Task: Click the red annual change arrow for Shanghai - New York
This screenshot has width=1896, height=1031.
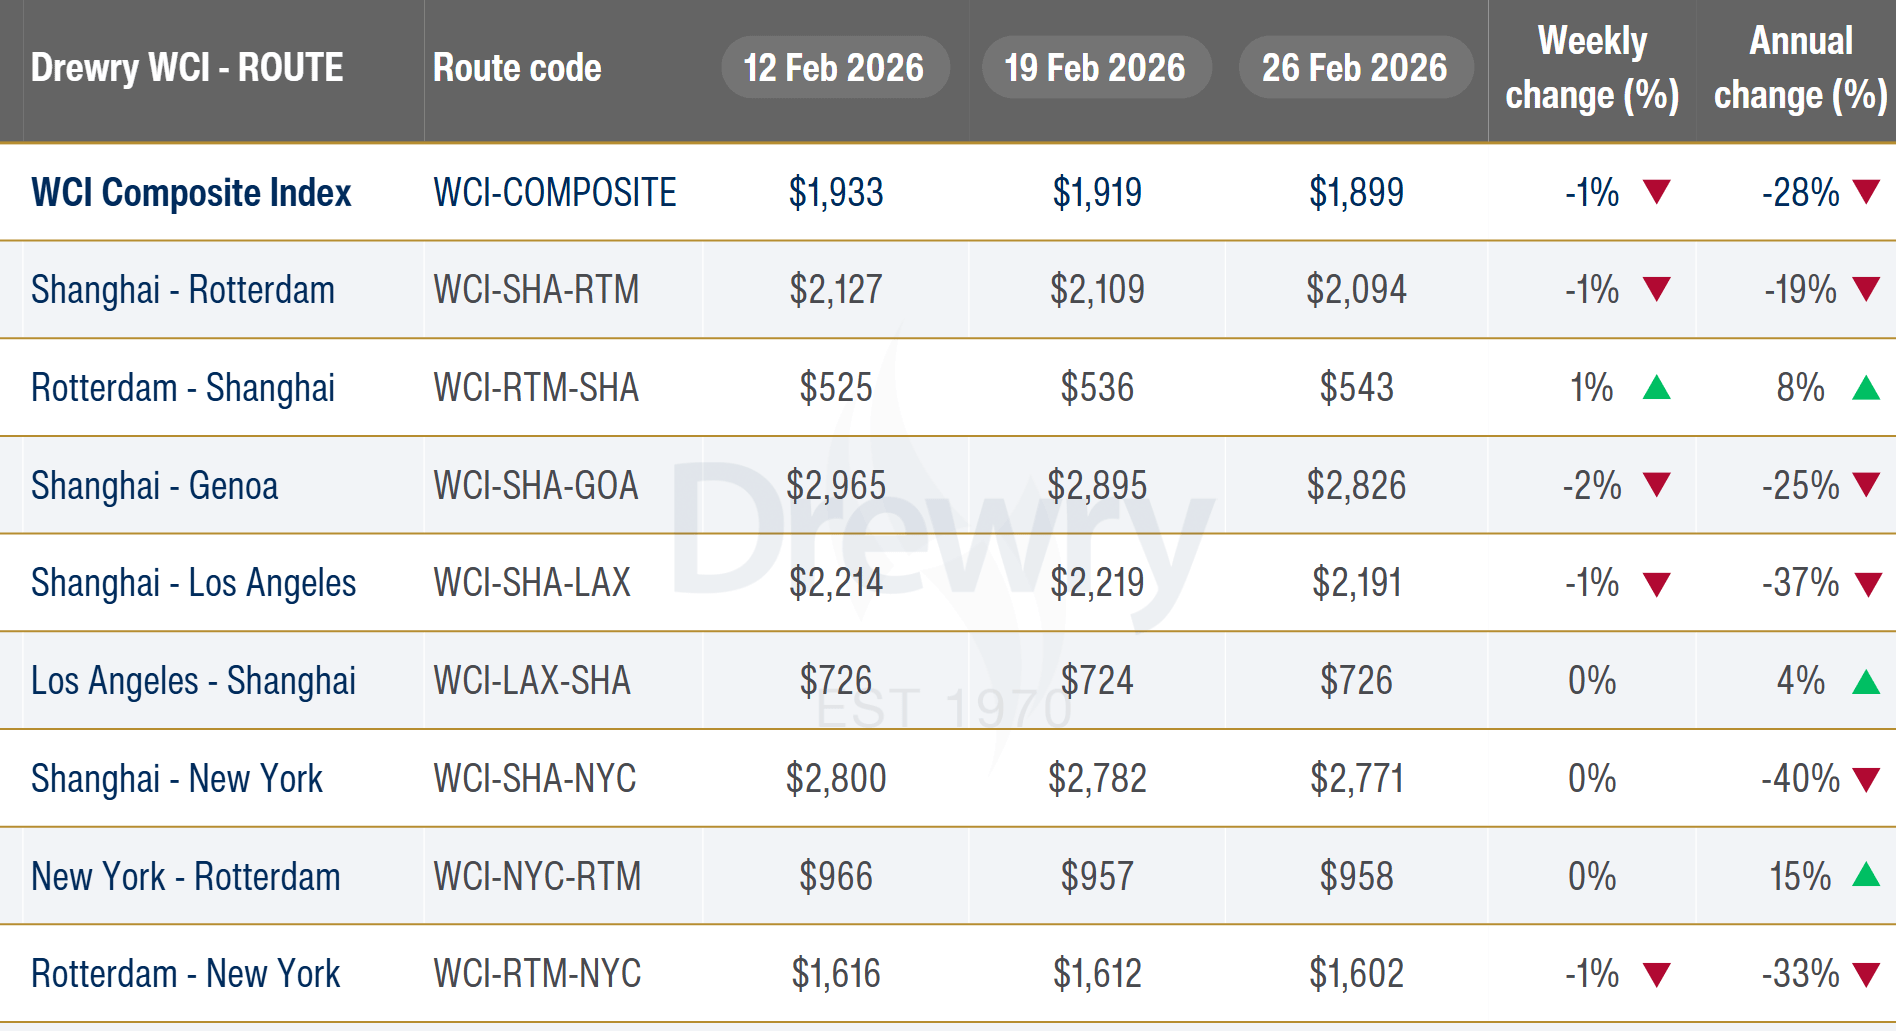Action: 1866,778
